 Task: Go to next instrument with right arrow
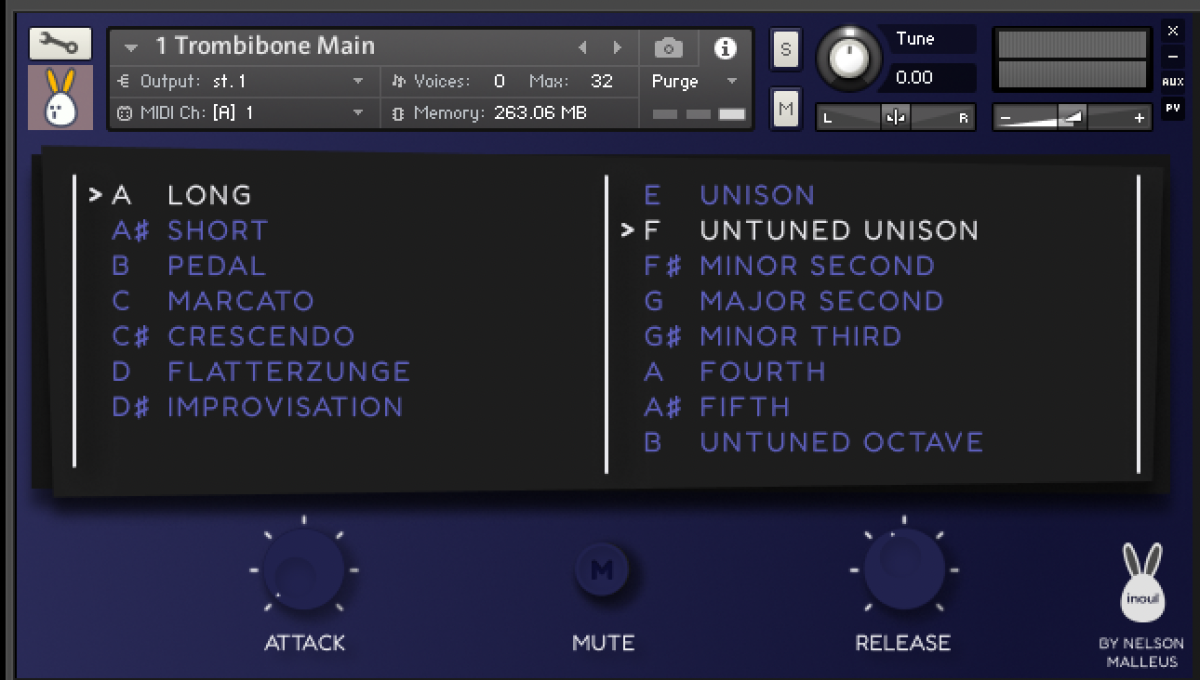(617, 47)
